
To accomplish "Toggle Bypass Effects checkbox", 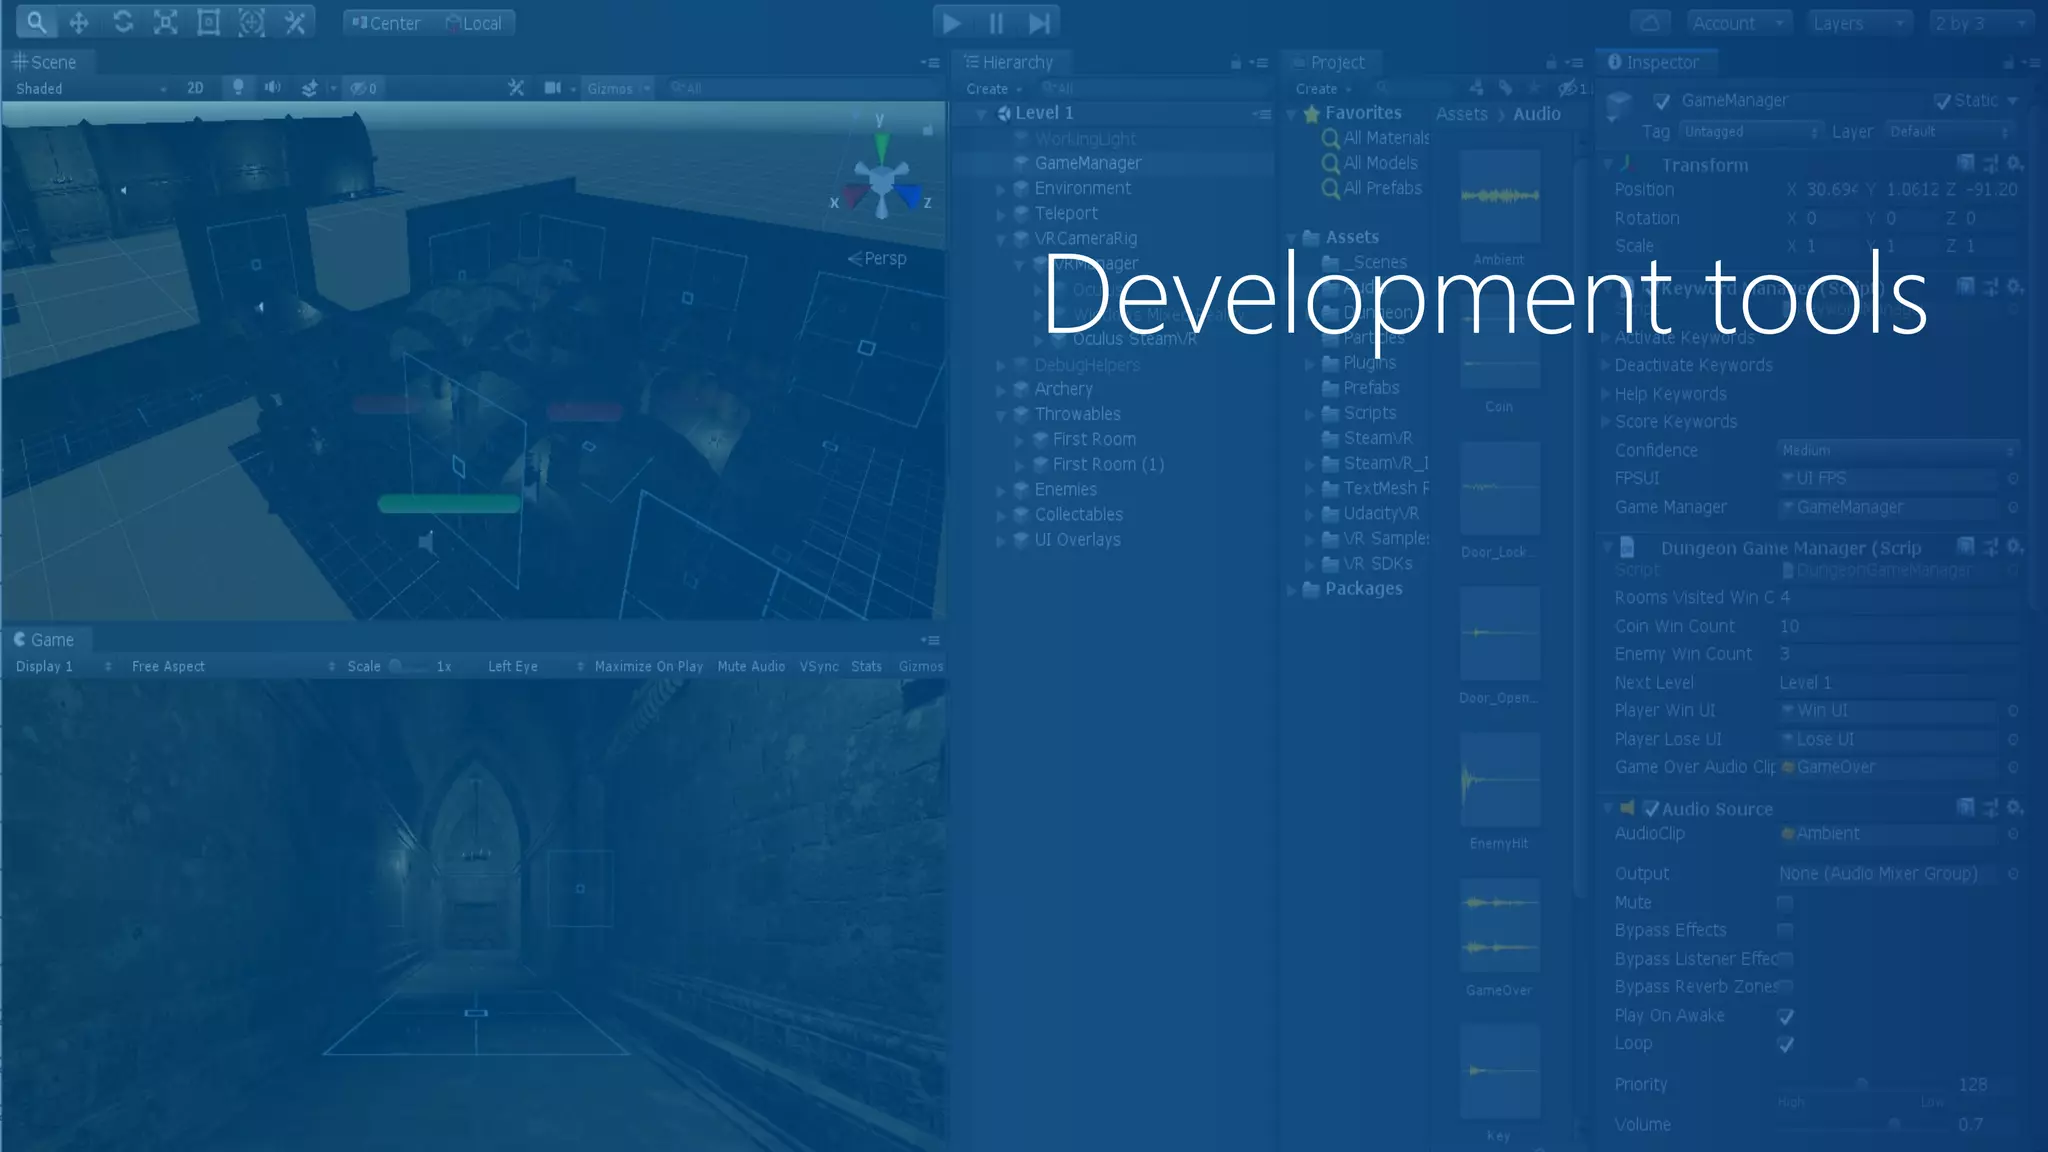I will (1785, 931).
